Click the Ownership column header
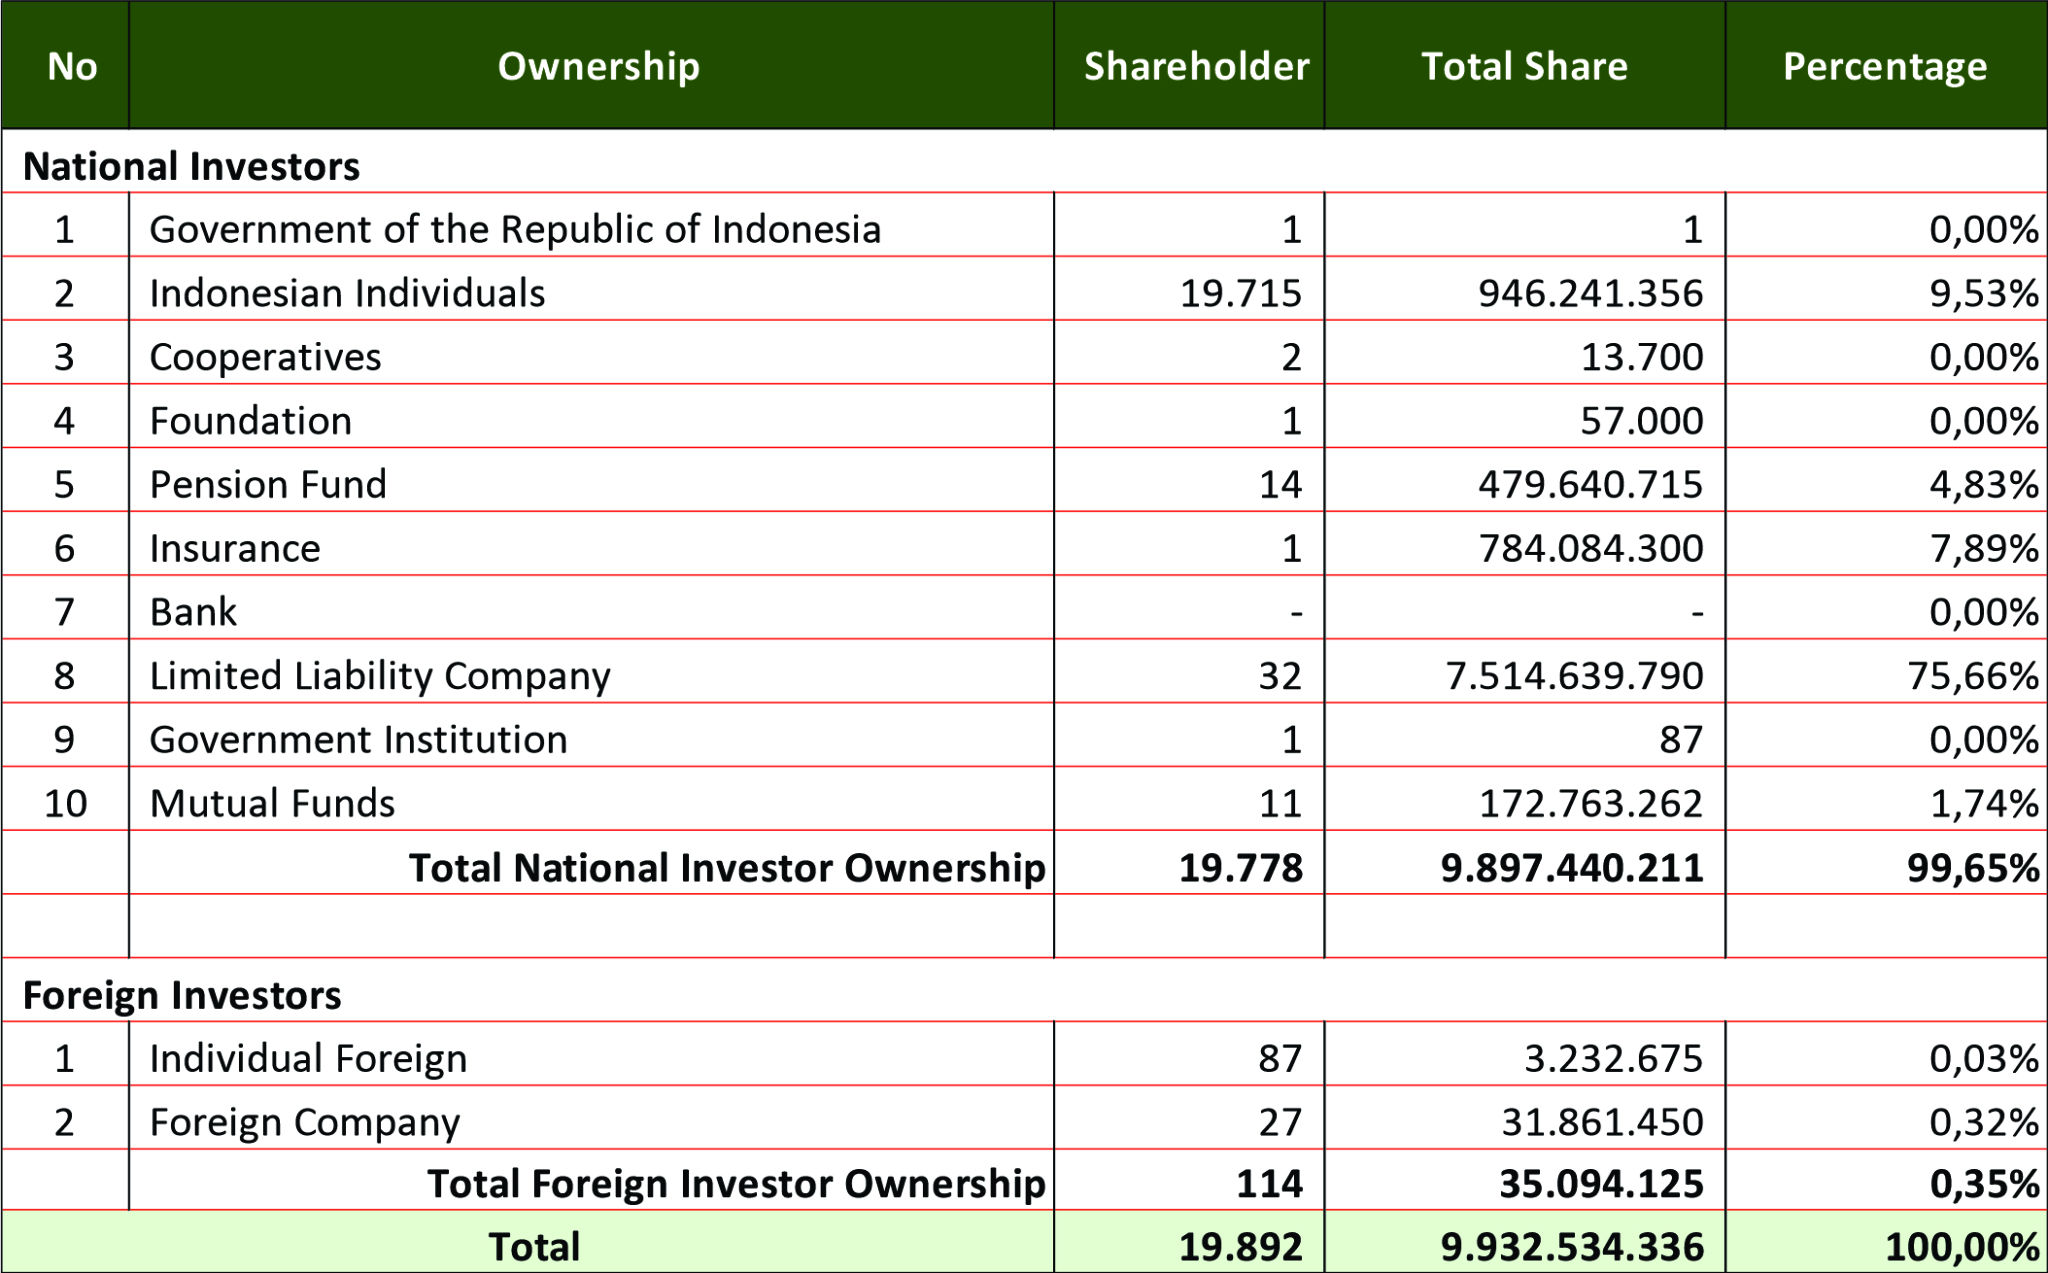2048x1273 pixels. pyautogui.click(x=598, y=66)
